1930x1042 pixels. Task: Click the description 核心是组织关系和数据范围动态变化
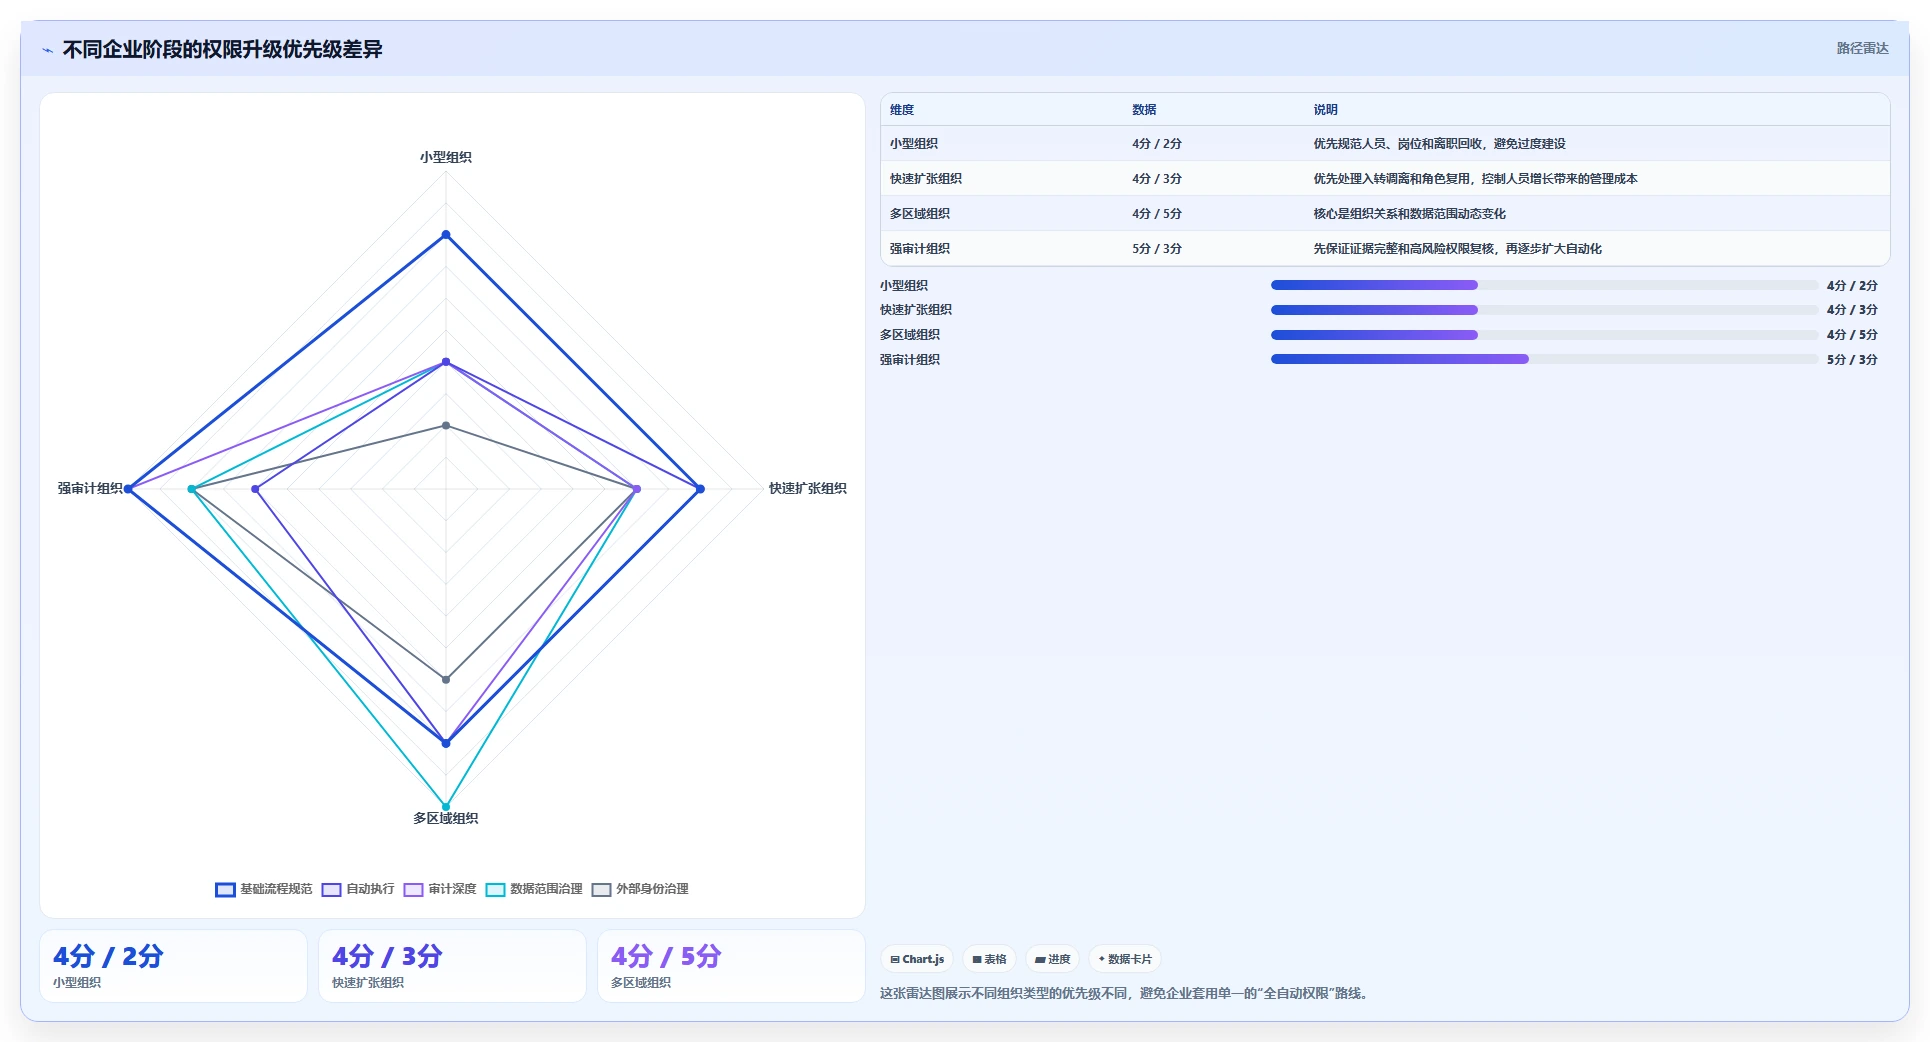click(1409, 214)
